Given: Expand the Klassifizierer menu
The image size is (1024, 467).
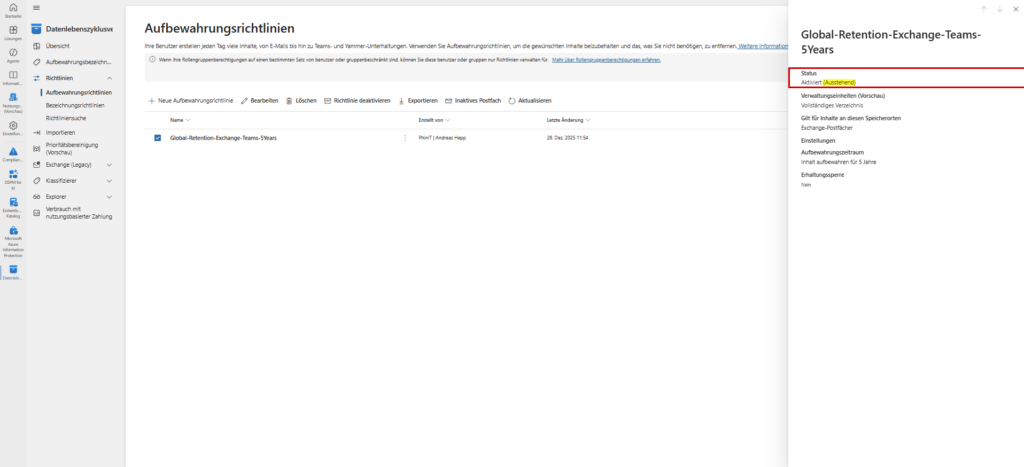Looking at the screenshot, I should pyautogui.click(x=109, y=181).
